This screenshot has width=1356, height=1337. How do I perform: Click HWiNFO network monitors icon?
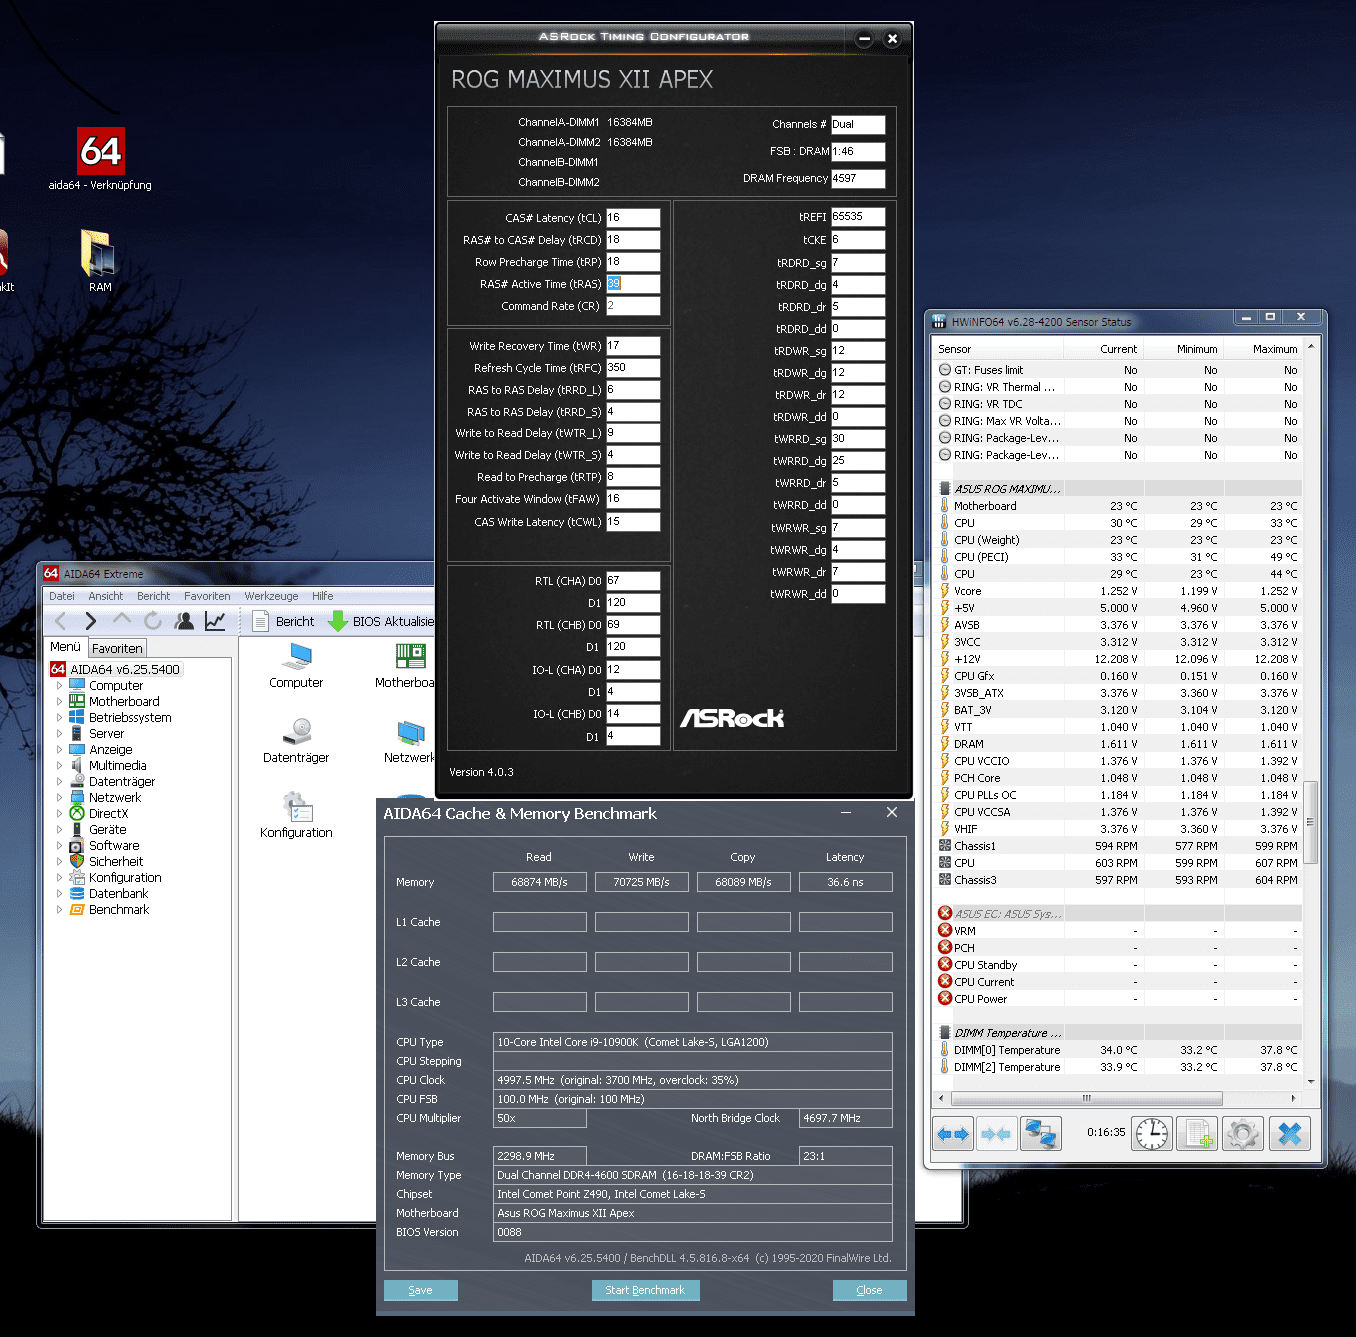(1041, 1134)
